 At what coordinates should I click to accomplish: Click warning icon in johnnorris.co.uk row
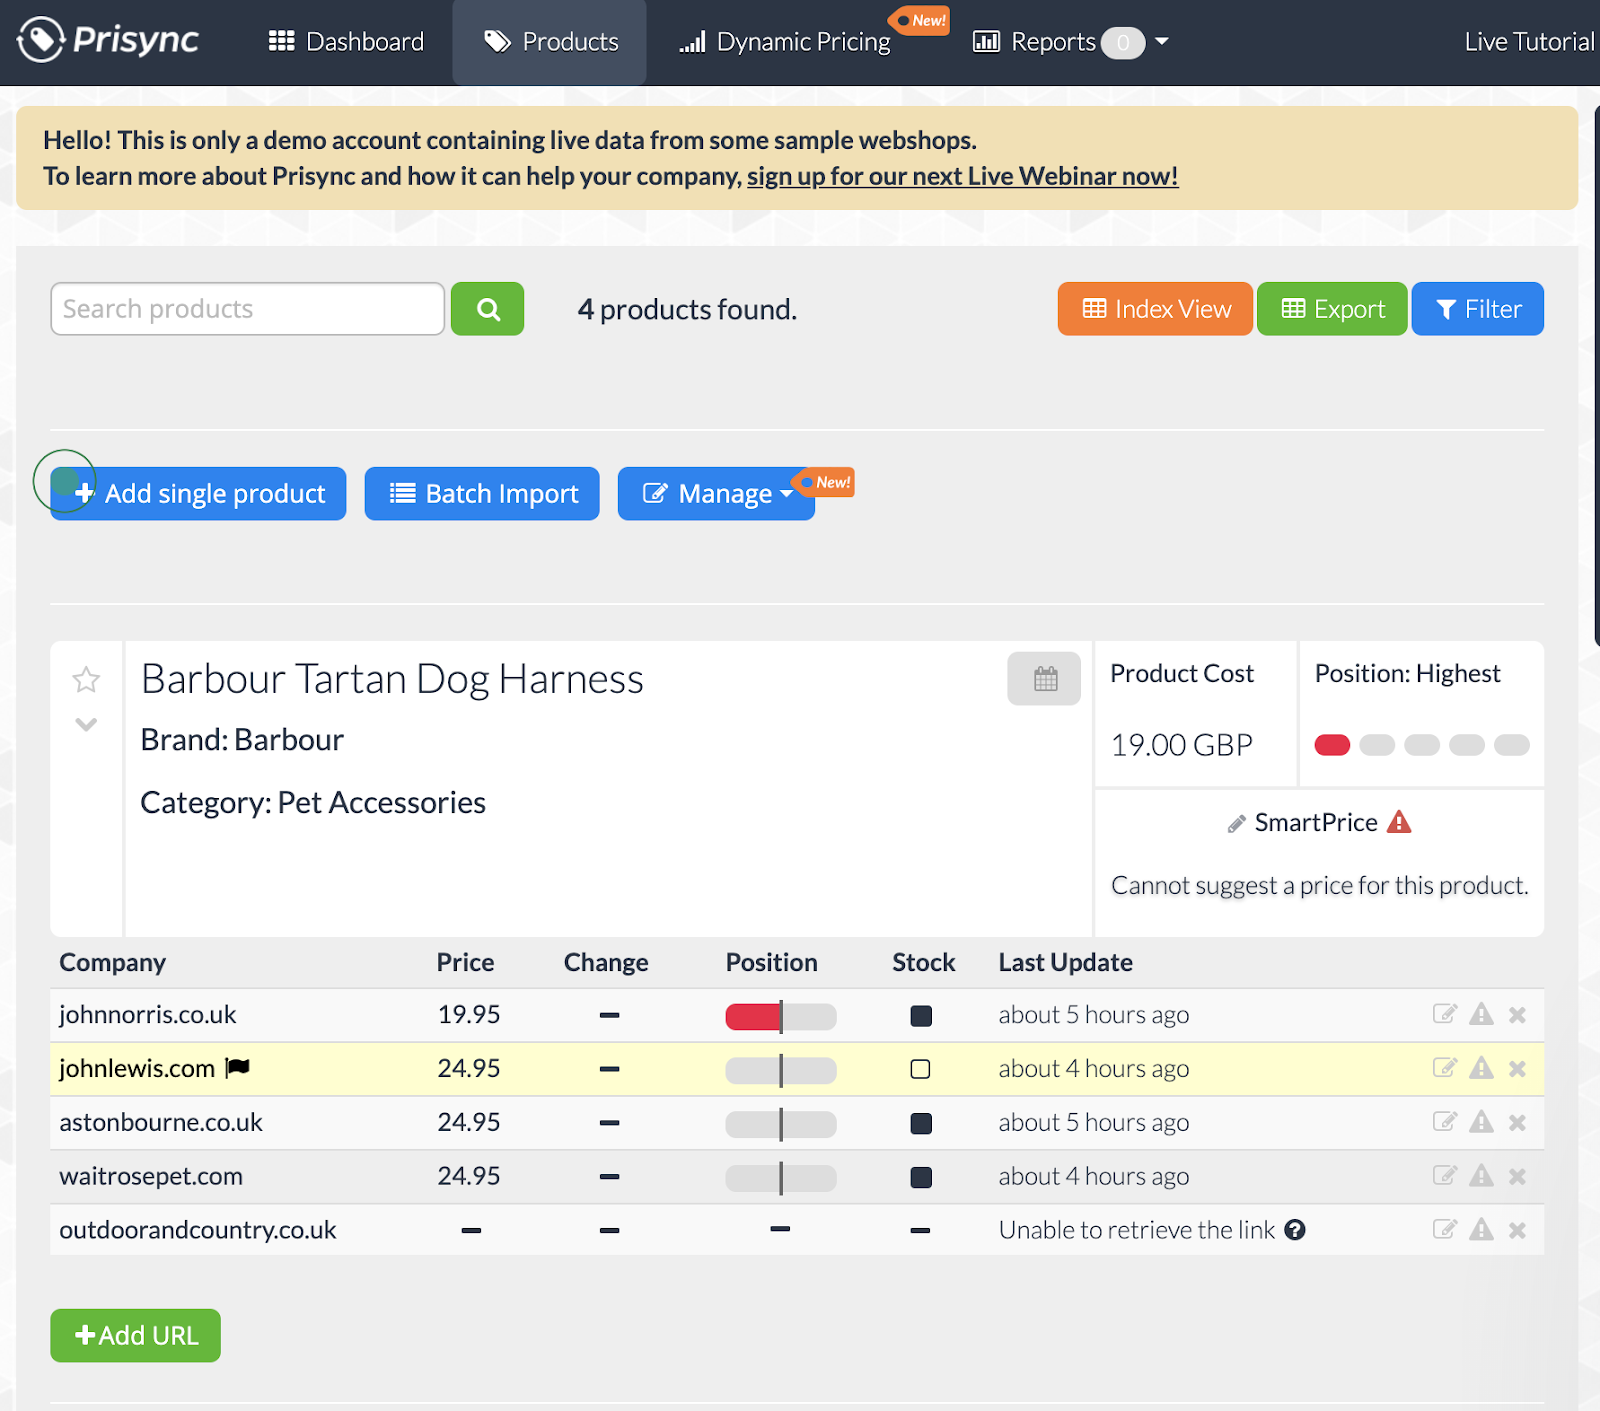pyautogui.click(x=1481, y=1014)
